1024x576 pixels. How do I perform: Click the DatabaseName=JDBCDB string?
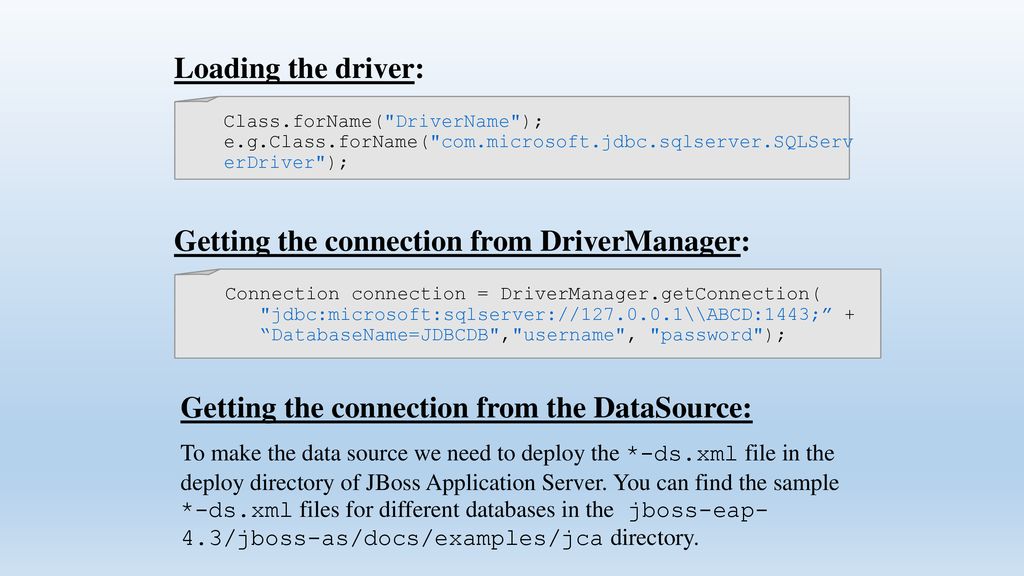379,336
